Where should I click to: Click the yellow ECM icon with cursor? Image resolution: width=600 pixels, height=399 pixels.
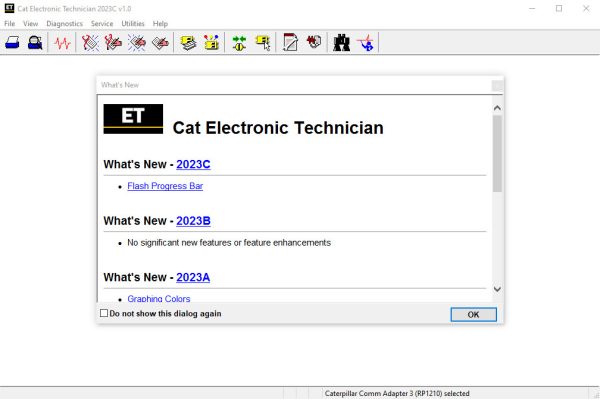[x=263, y=42]
